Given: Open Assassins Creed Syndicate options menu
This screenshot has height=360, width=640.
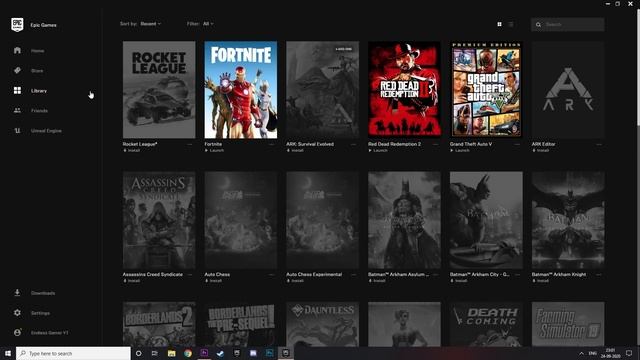Looking at the screenshot, I should point(190,275).
